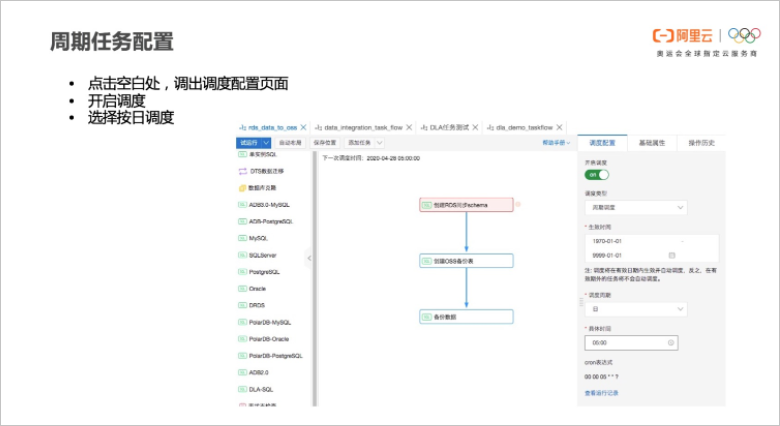Select the 备份数据 node

[x=466, y=317]
